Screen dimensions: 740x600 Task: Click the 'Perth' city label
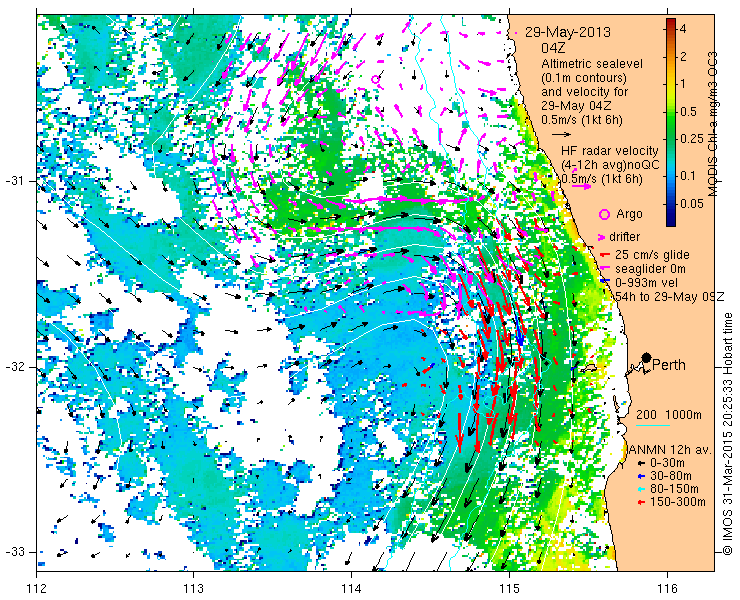[669, 365]
